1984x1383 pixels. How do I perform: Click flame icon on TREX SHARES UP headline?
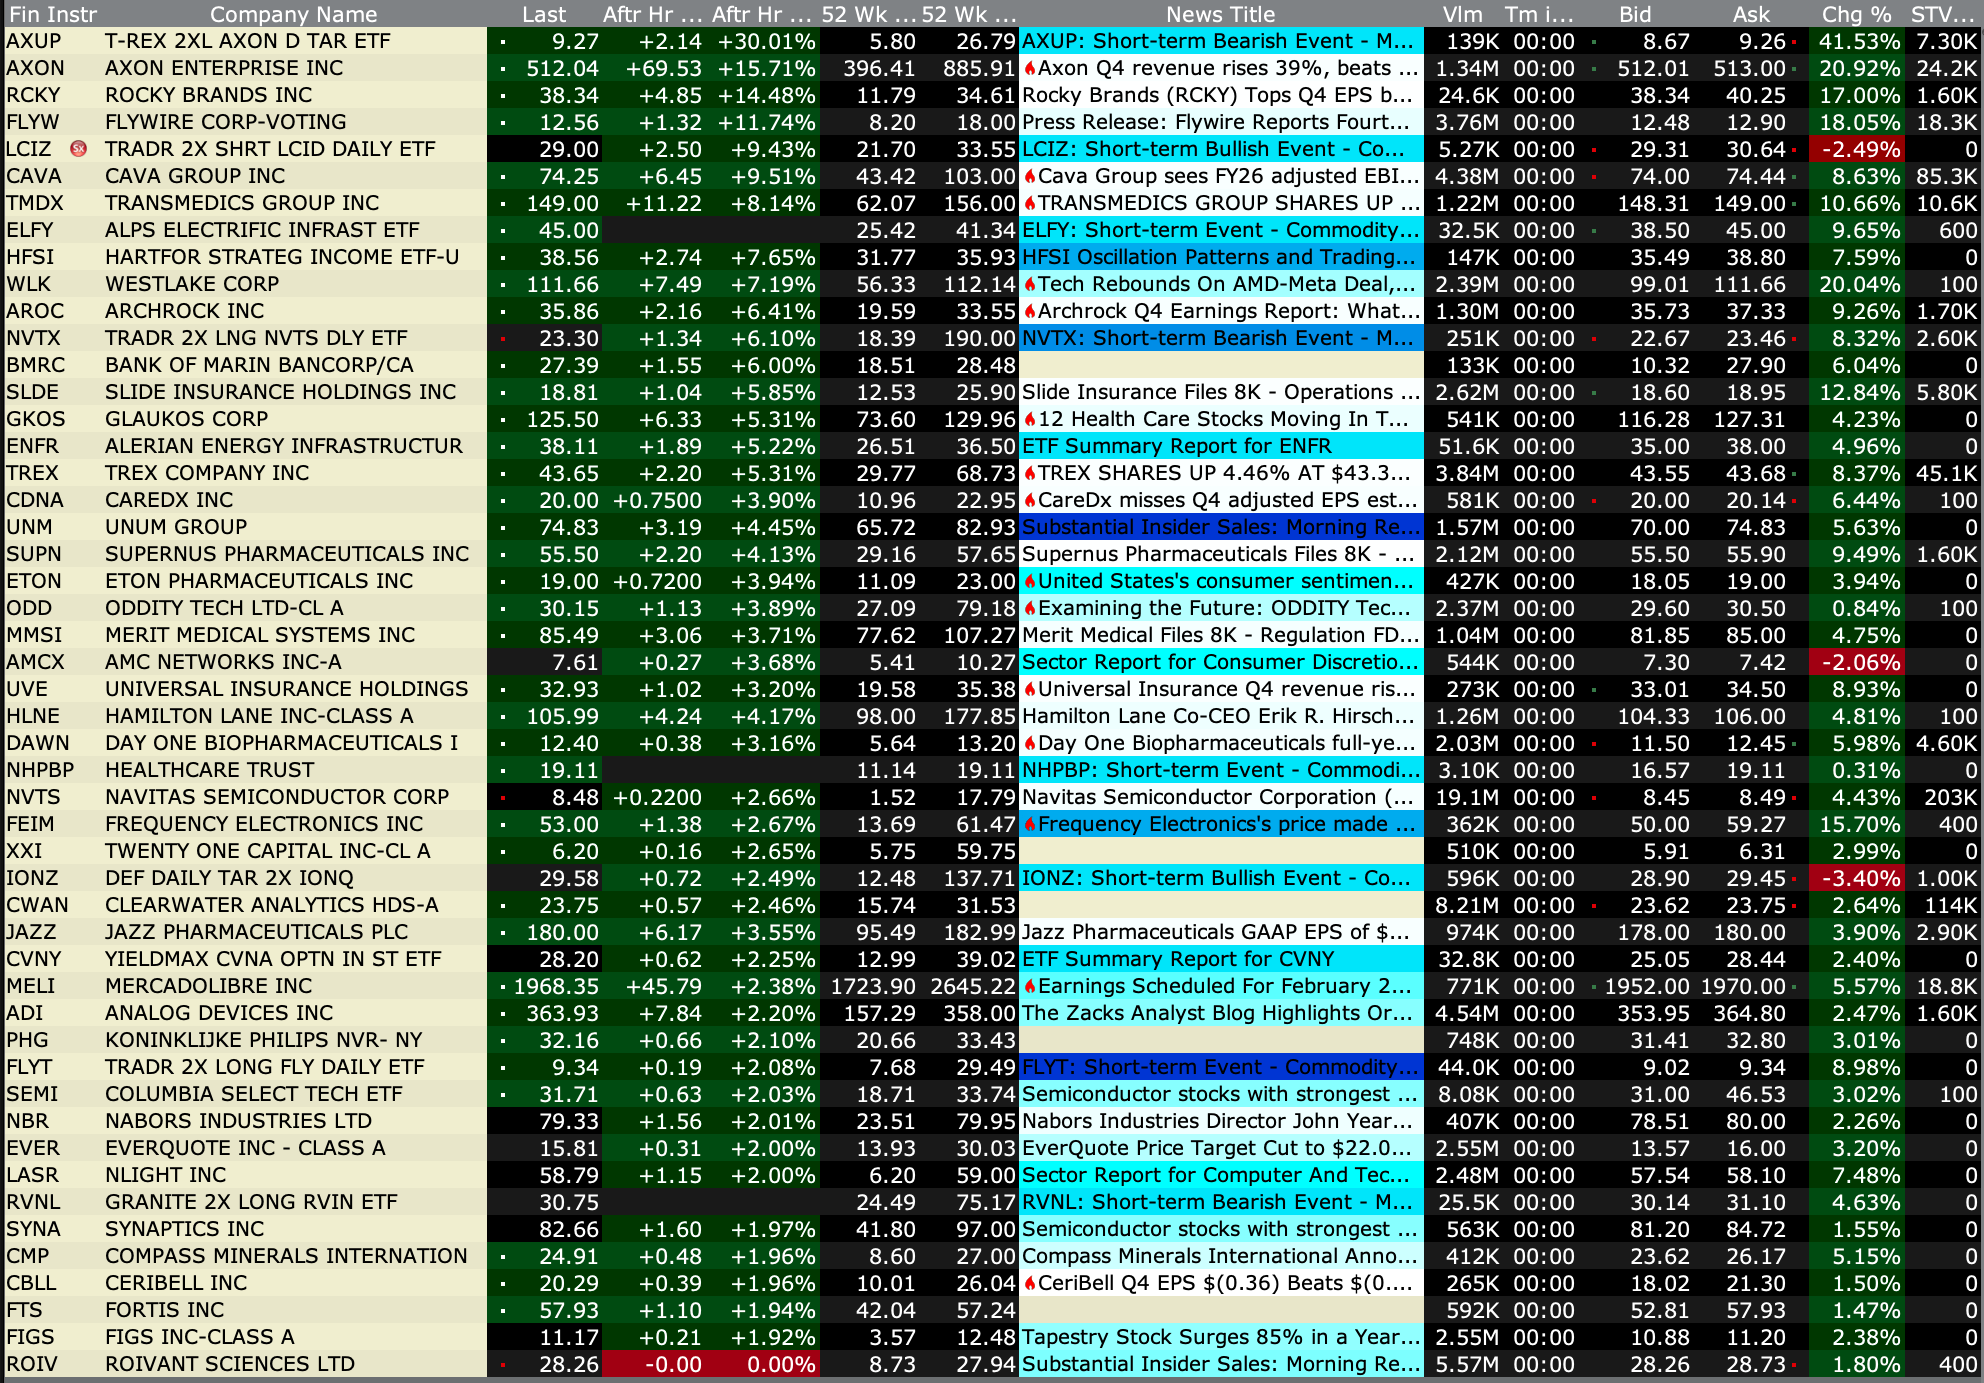pos(1029,473)
